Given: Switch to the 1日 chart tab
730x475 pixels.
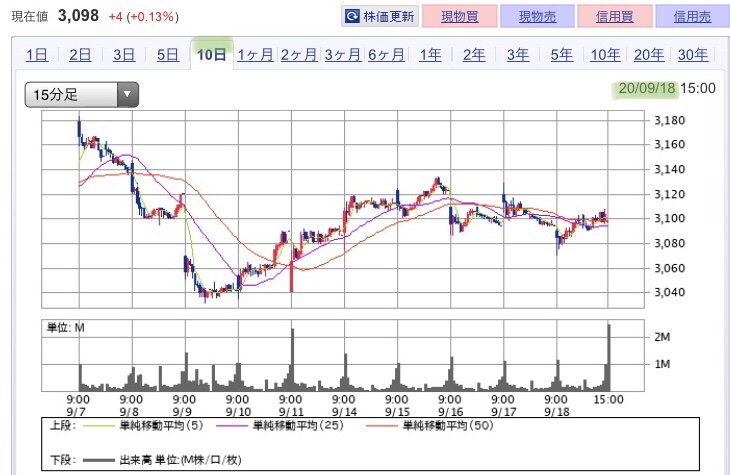Looking at the screenshot, I should 37,54.
